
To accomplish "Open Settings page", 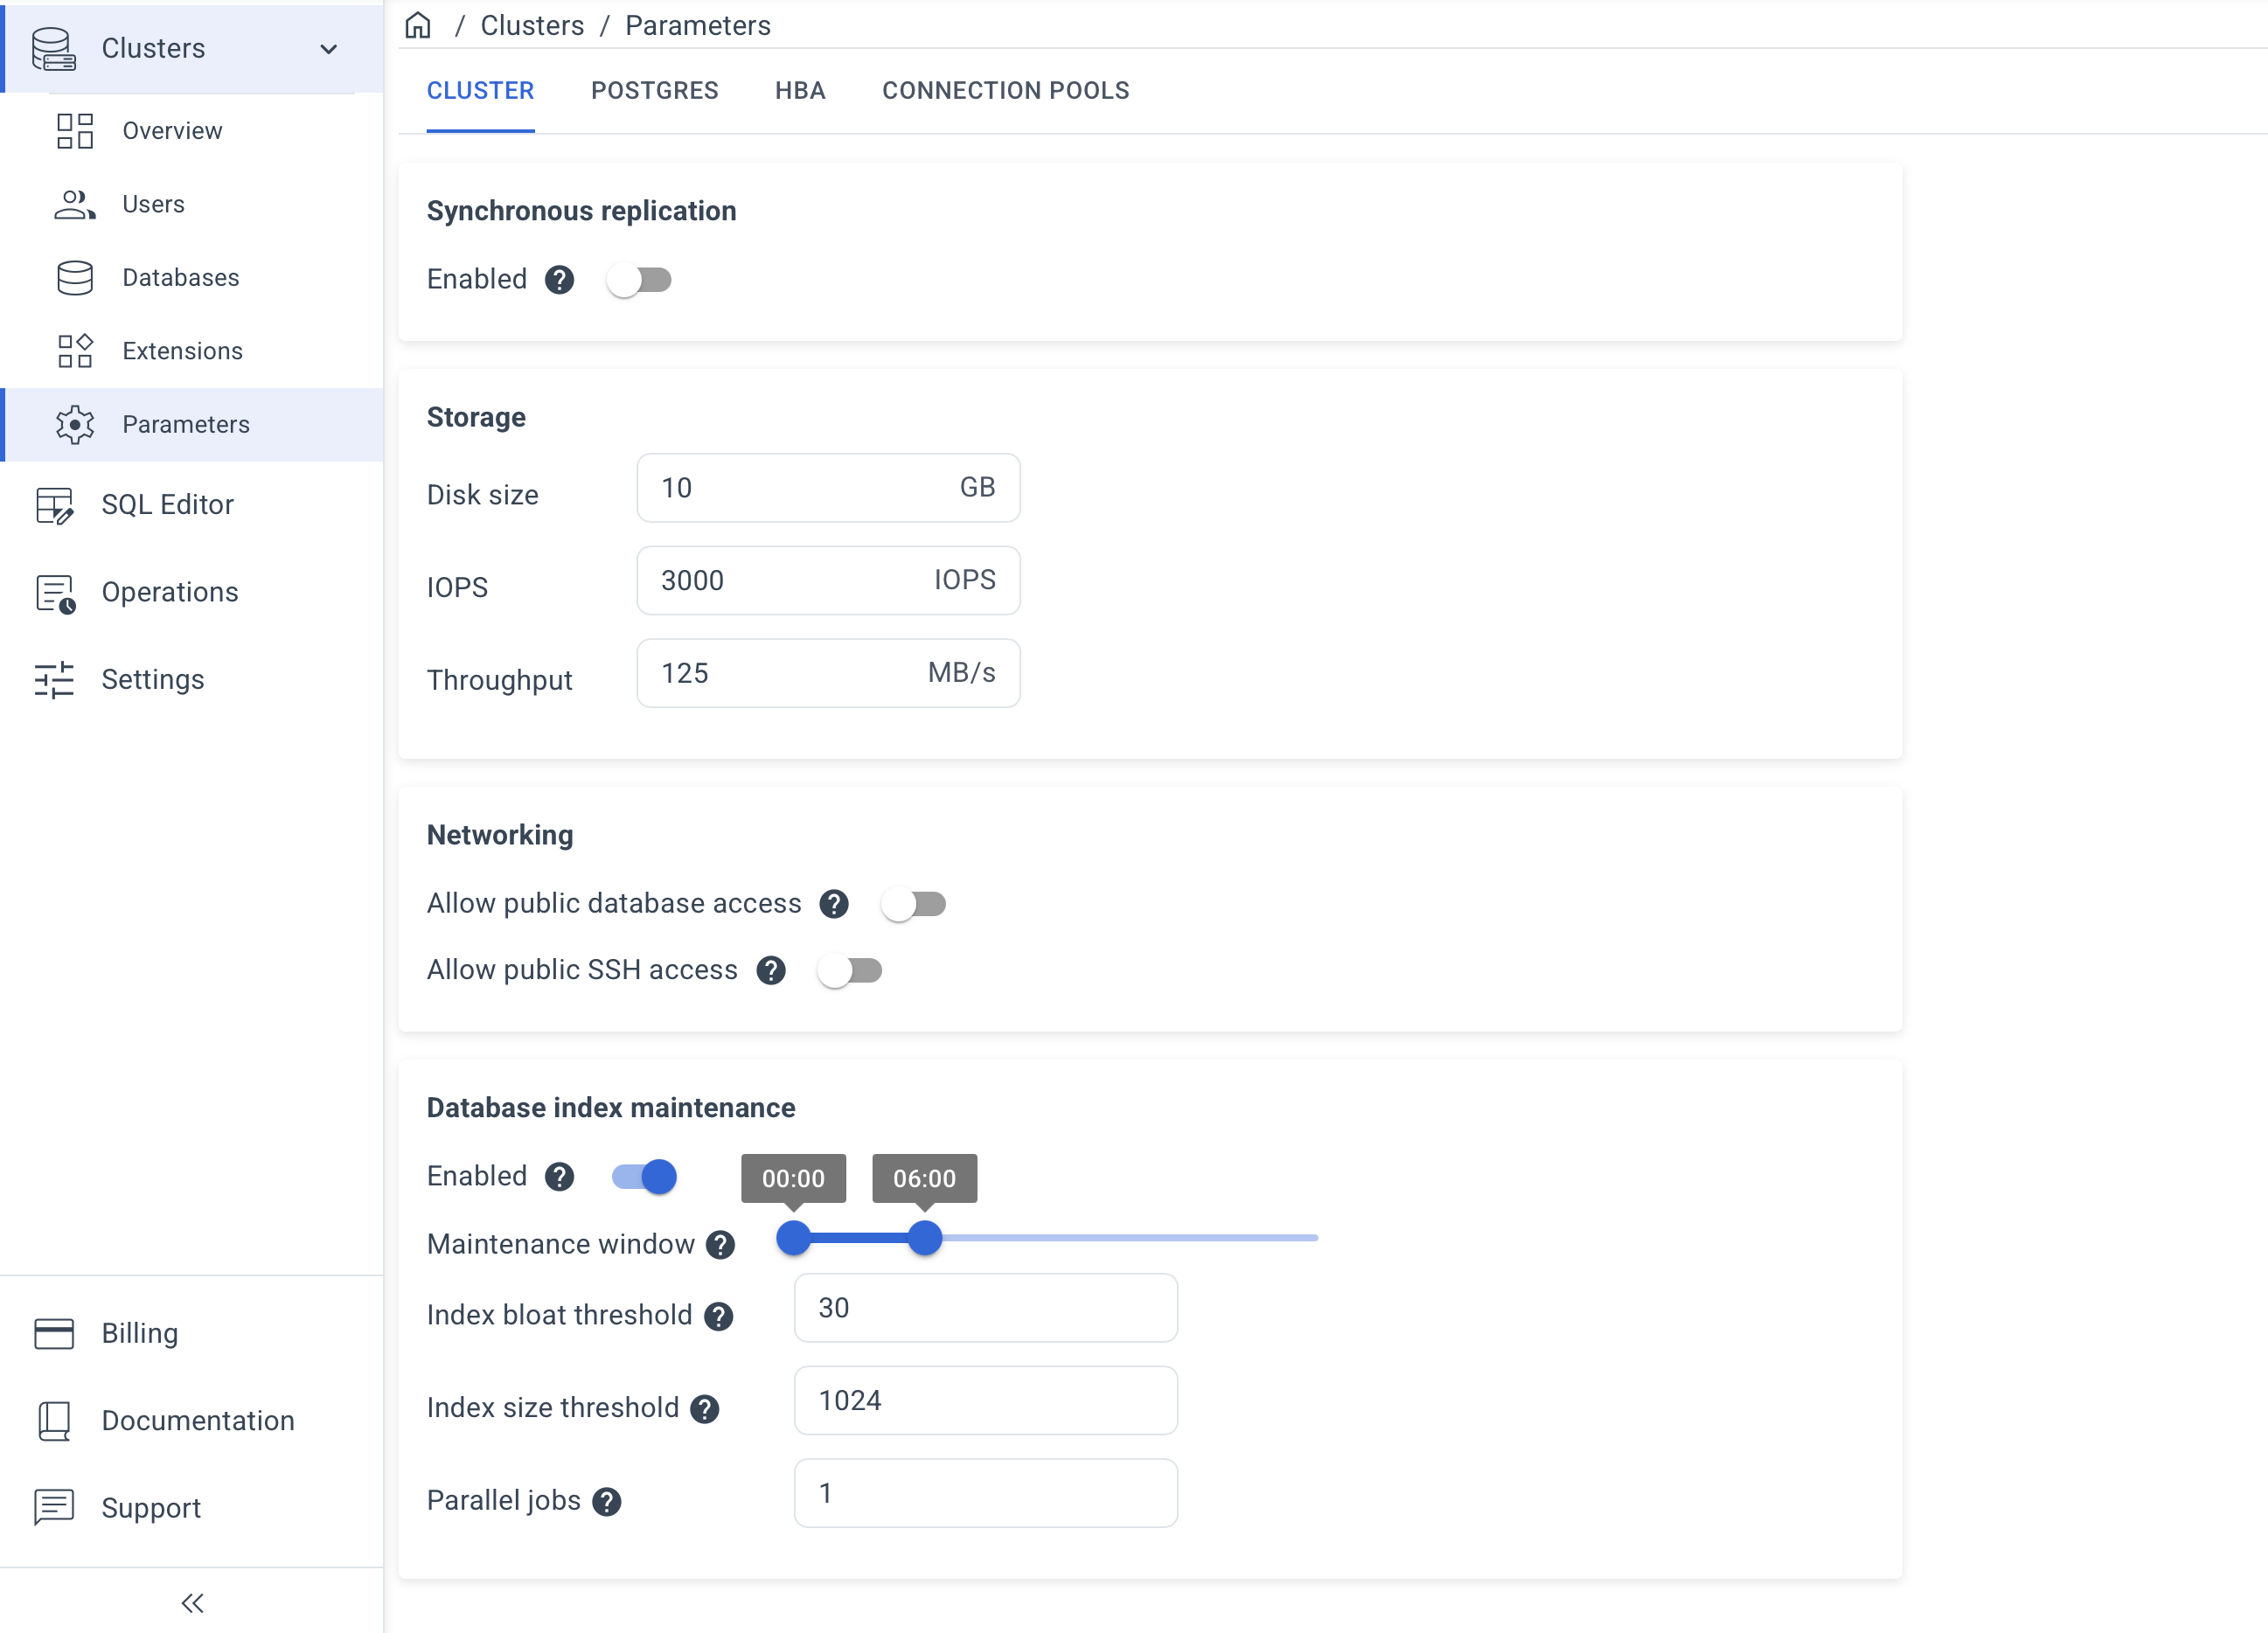I will pos(192,680).
